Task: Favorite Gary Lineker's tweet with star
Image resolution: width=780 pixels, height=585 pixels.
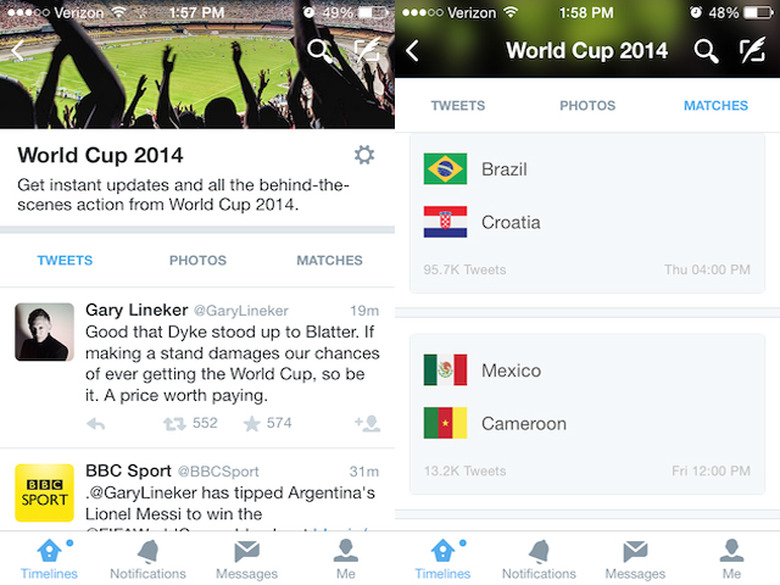Action: point(252,424)
